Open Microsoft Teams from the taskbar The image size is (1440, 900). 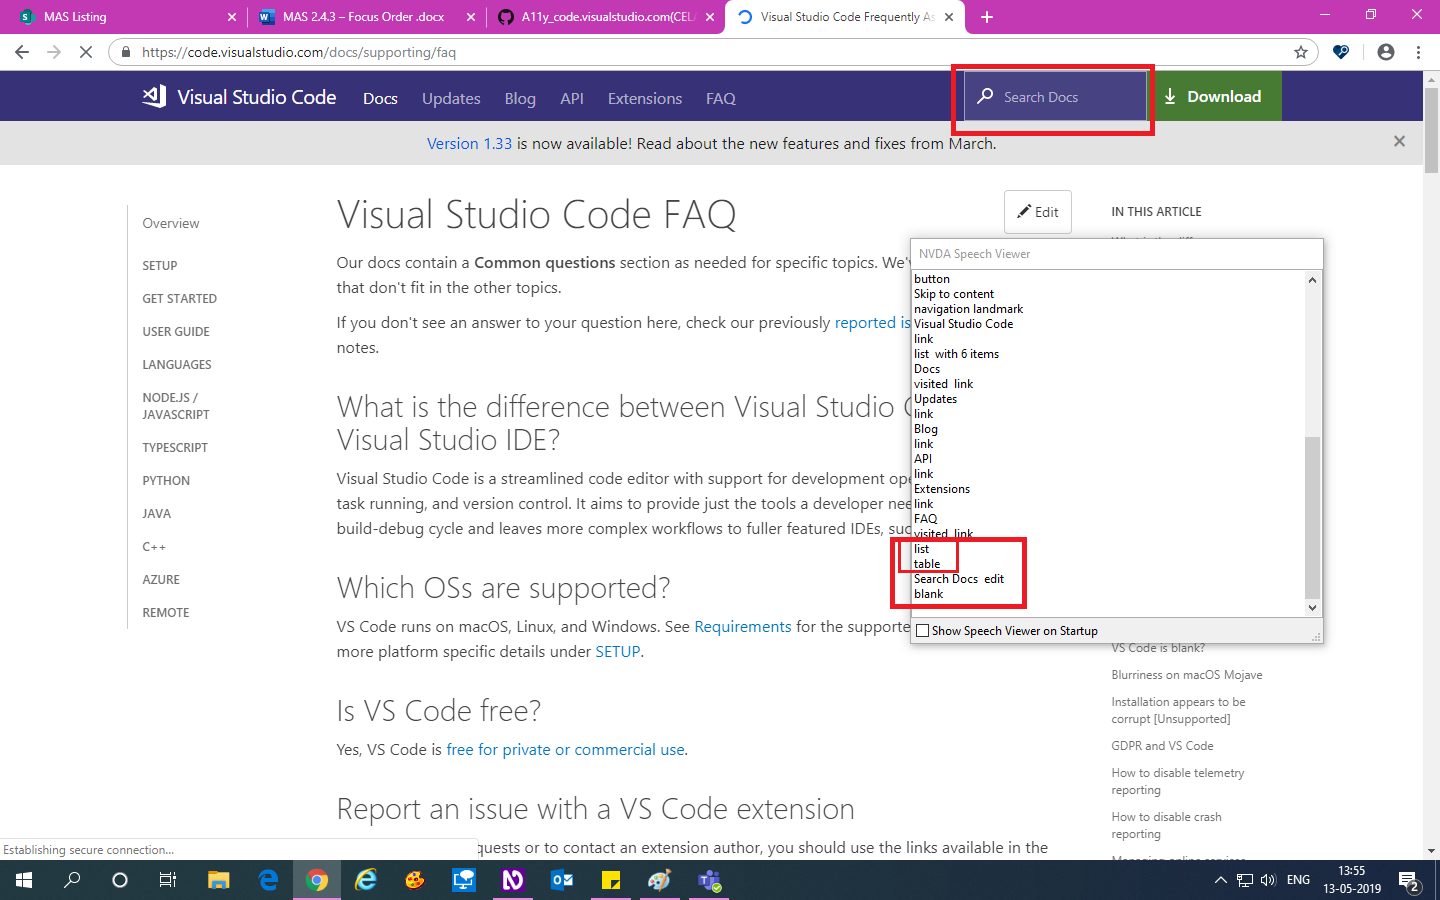710,880
